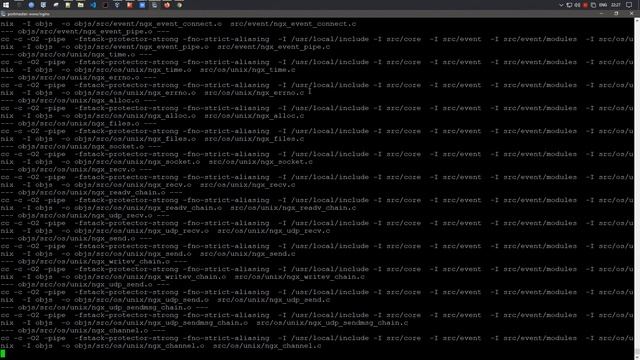Click the '--- objs/src/os/unix/ngx_udp_send.o ---' line

click(85, 284)
